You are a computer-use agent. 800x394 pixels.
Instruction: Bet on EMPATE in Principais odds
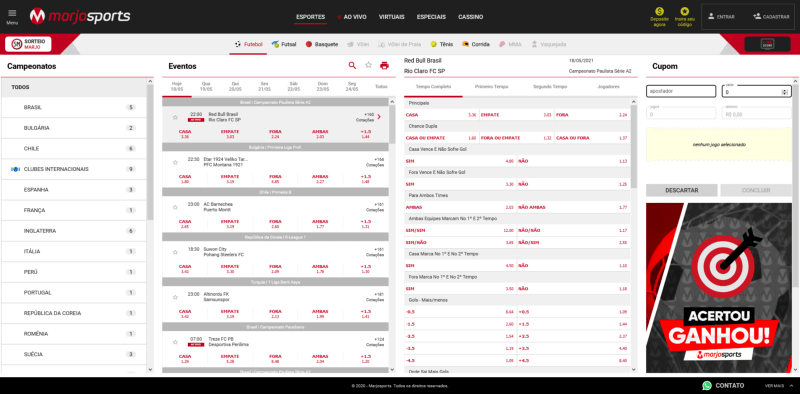point(516,115)
